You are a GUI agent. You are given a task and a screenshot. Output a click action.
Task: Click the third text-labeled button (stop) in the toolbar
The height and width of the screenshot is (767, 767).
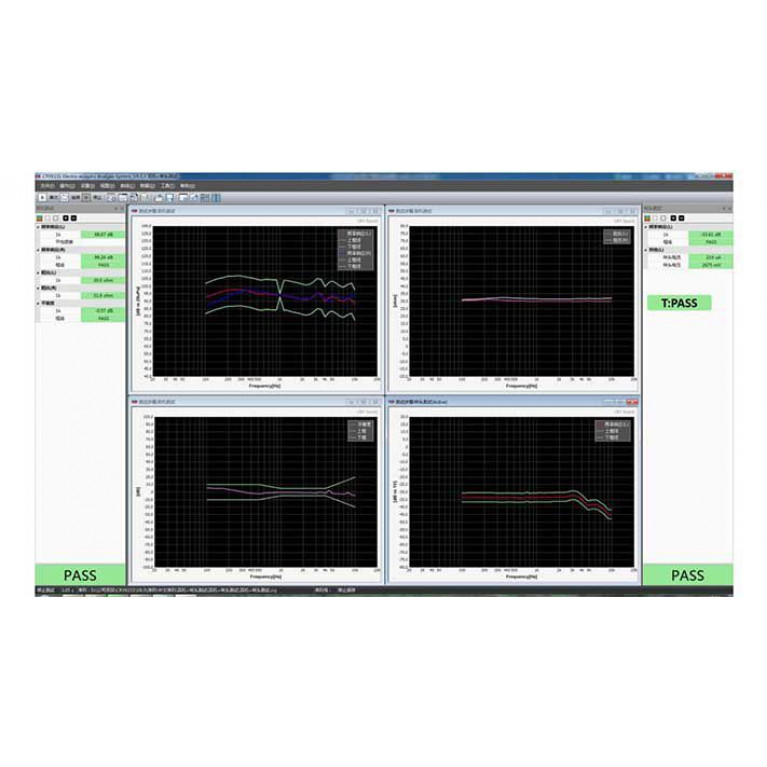pos(97,198)
